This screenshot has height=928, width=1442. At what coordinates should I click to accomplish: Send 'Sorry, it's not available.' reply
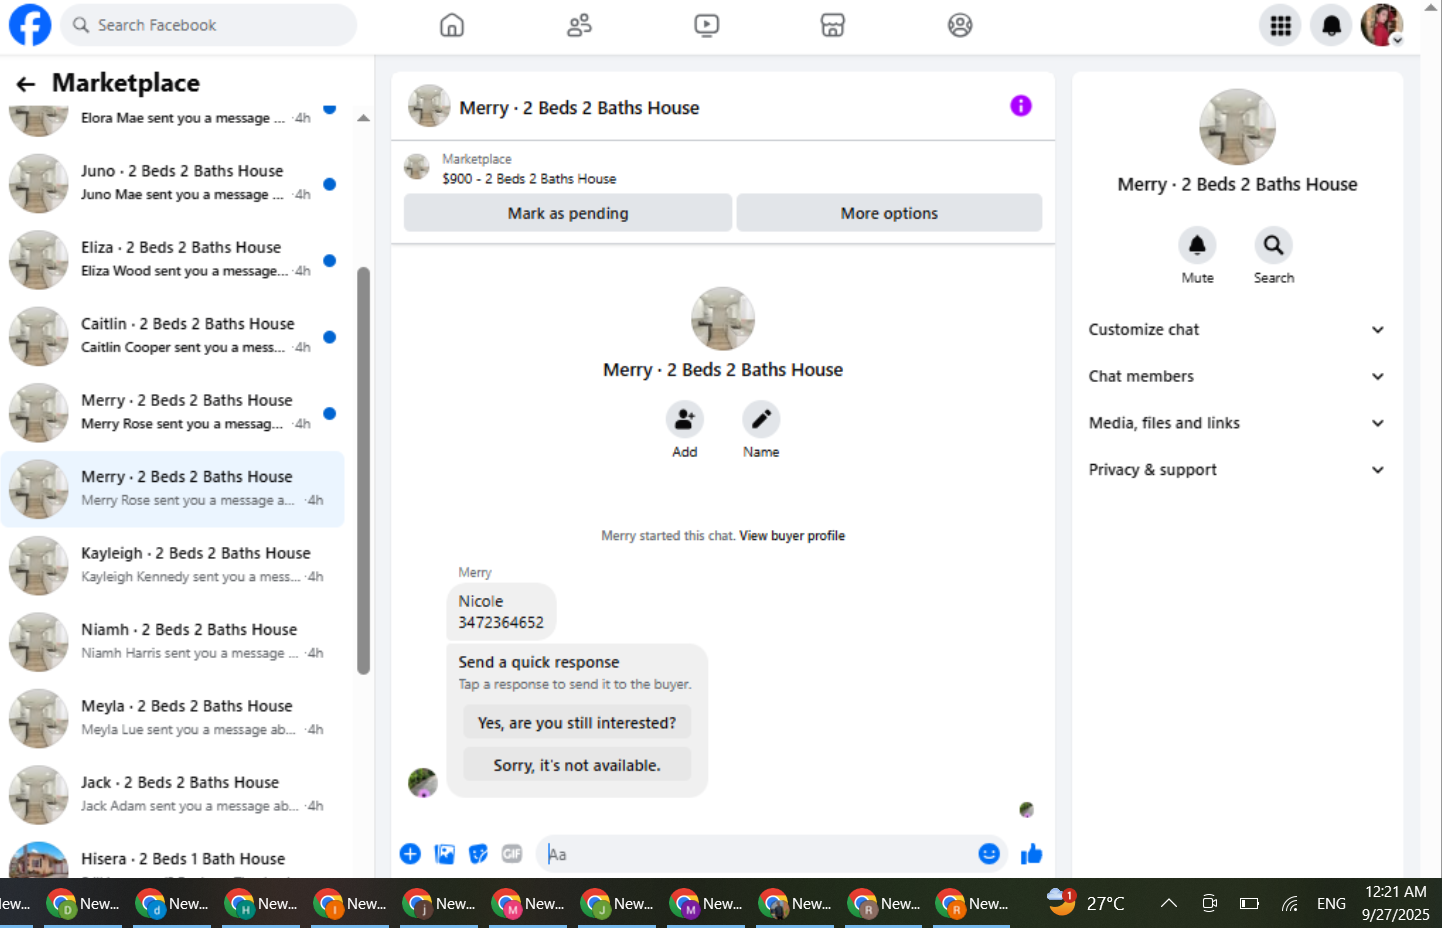[577, 765]
